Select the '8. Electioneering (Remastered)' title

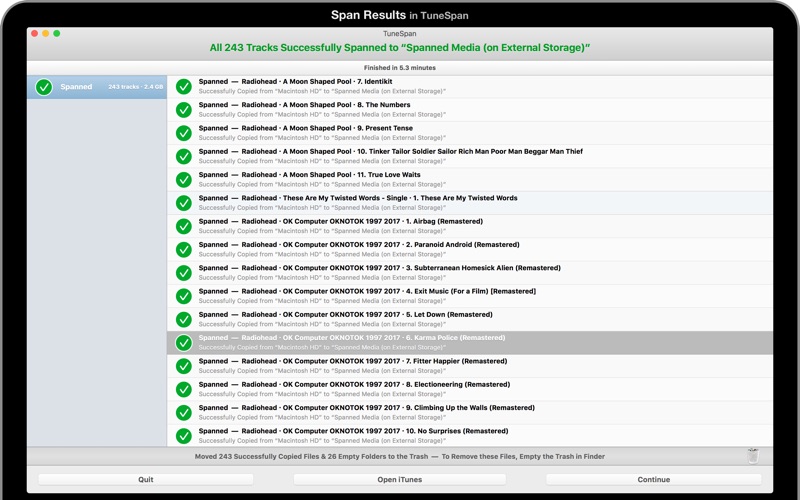[x=458, y=385]
